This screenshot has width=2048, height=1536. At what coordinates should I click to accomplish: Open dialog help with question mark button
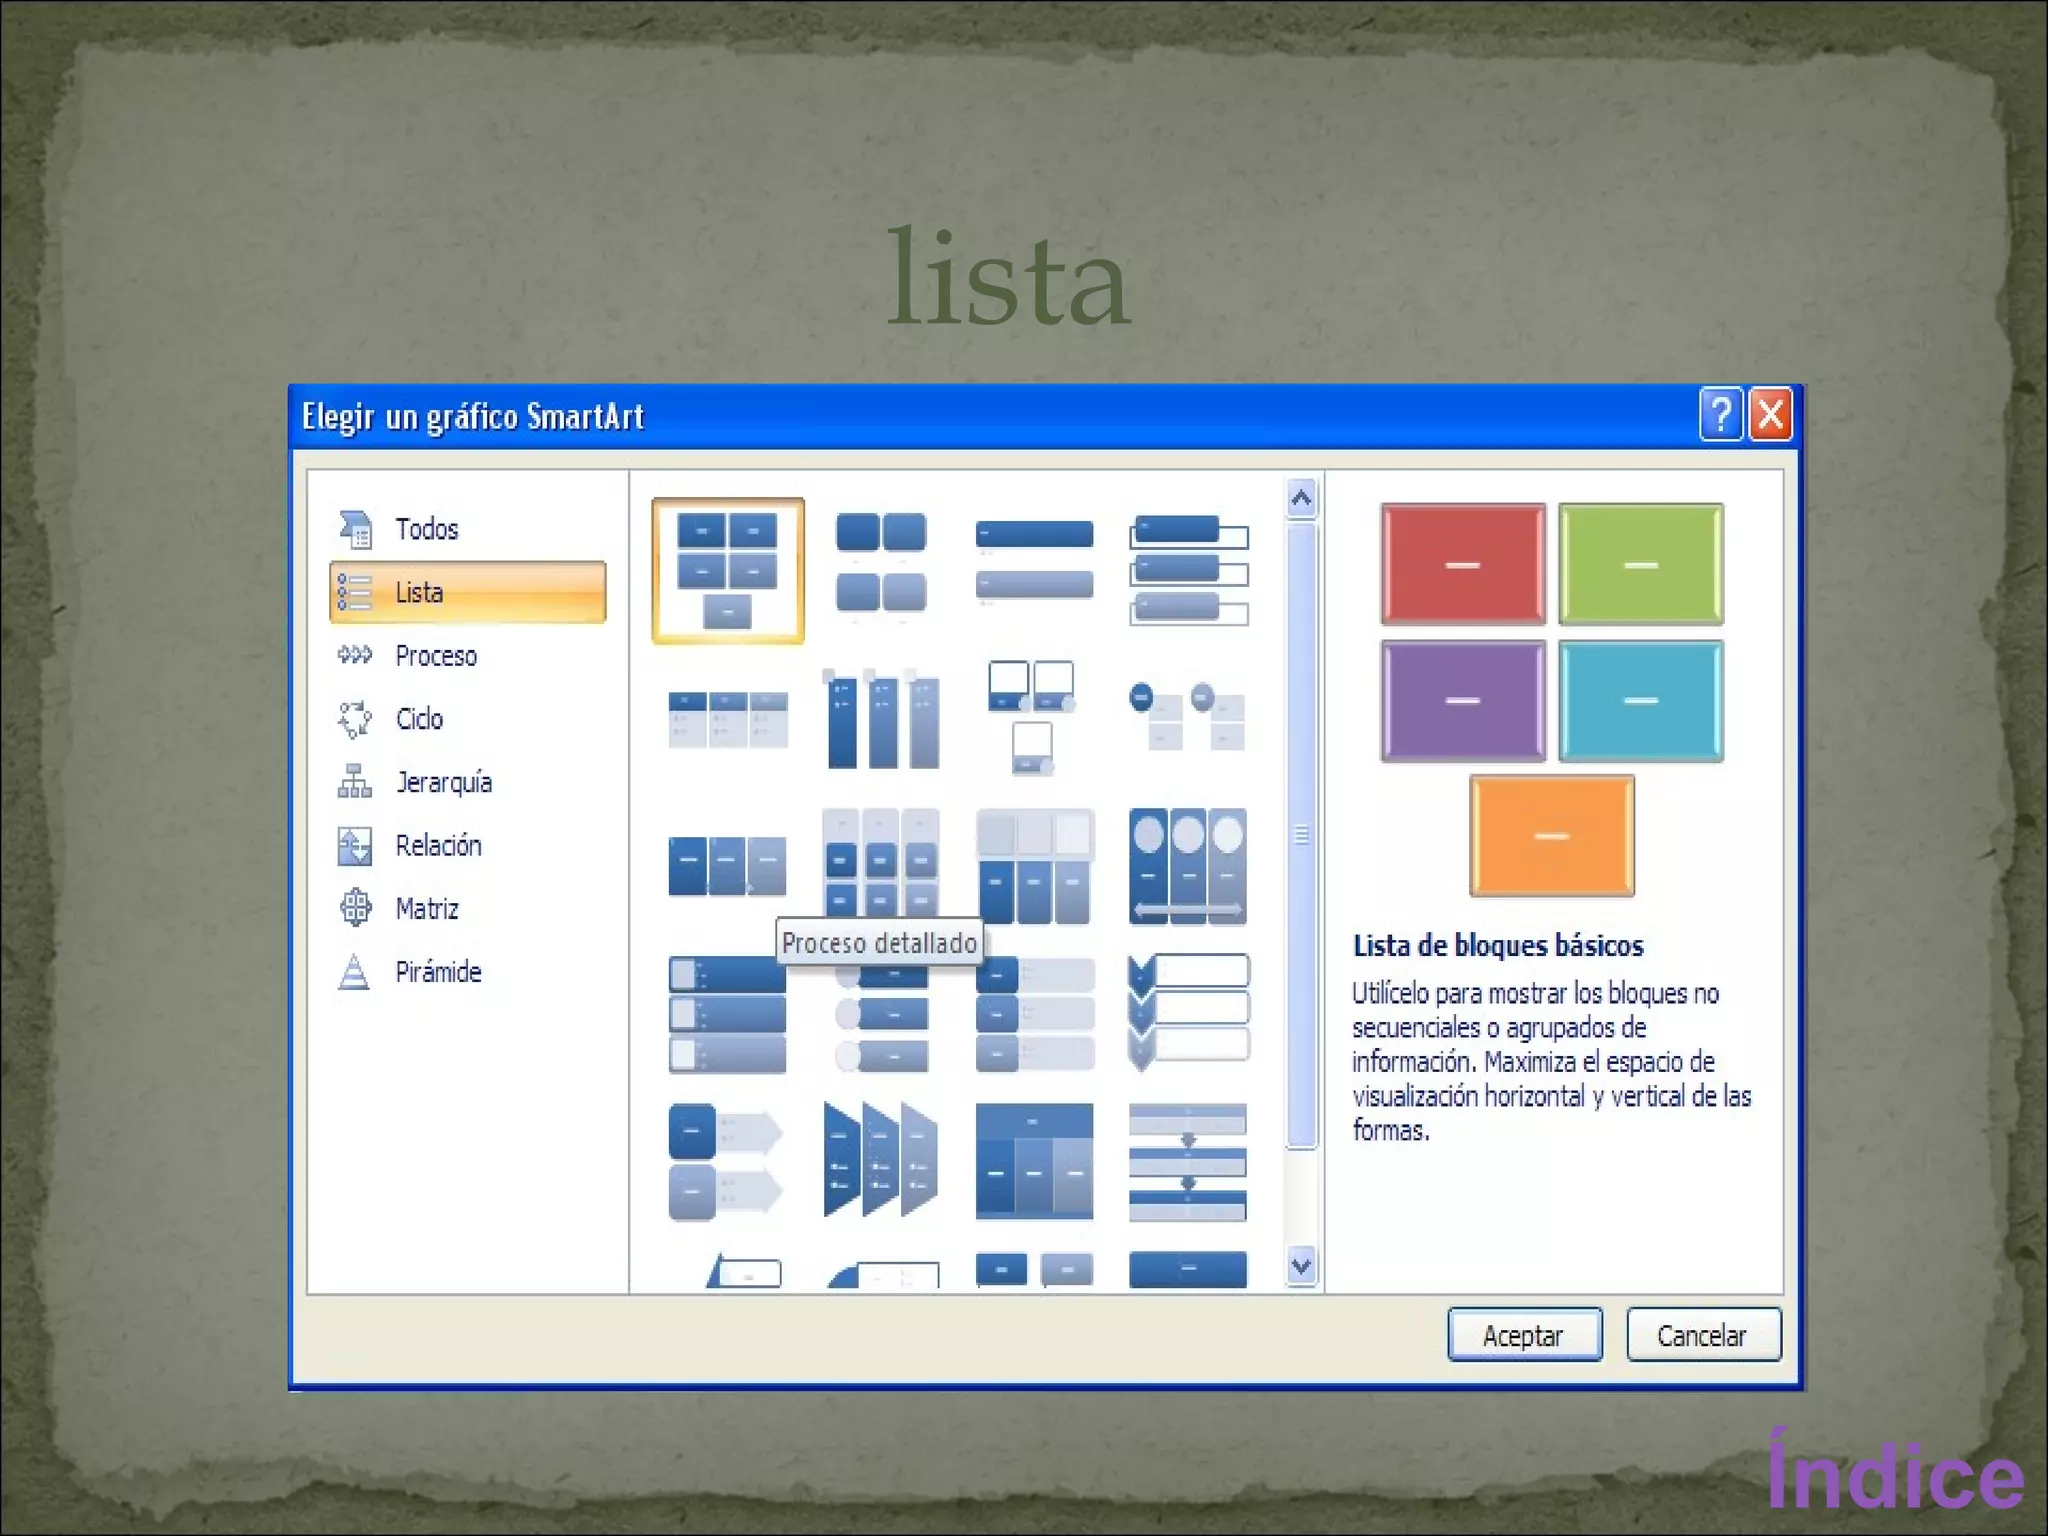tap(1721, 414)
